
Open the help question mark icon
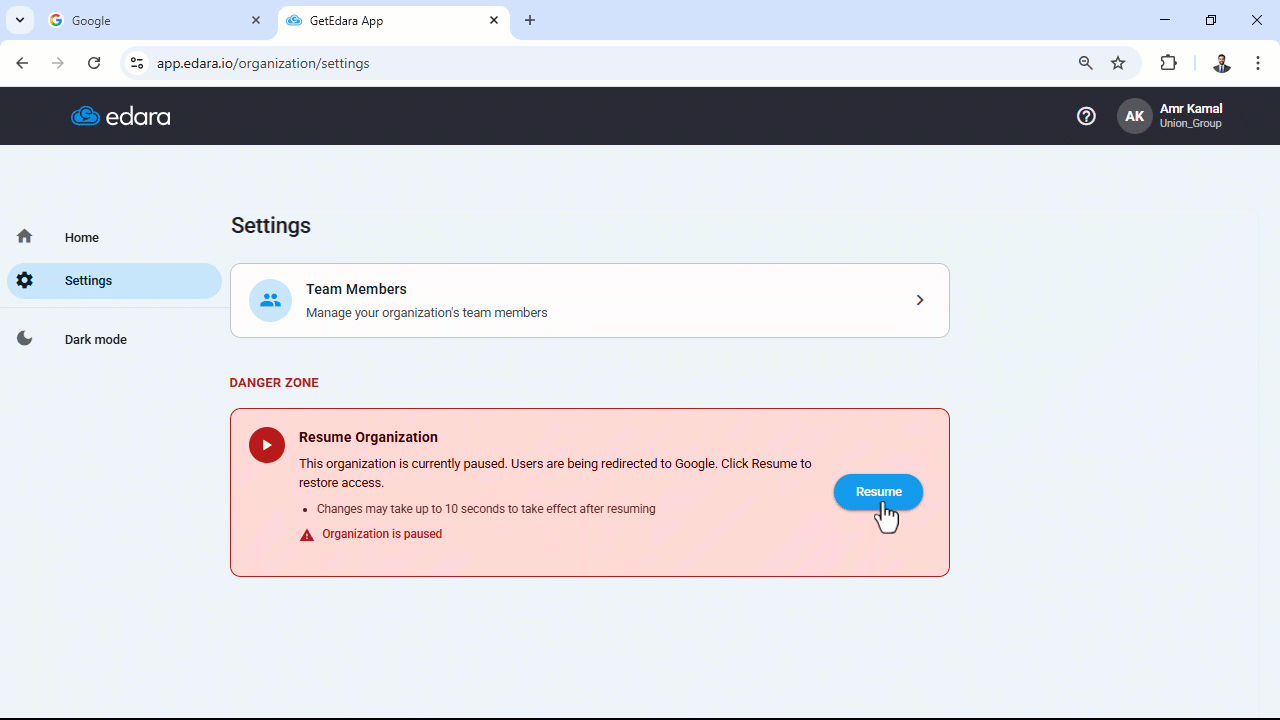pyautogui.click(x=1086, y=116)
